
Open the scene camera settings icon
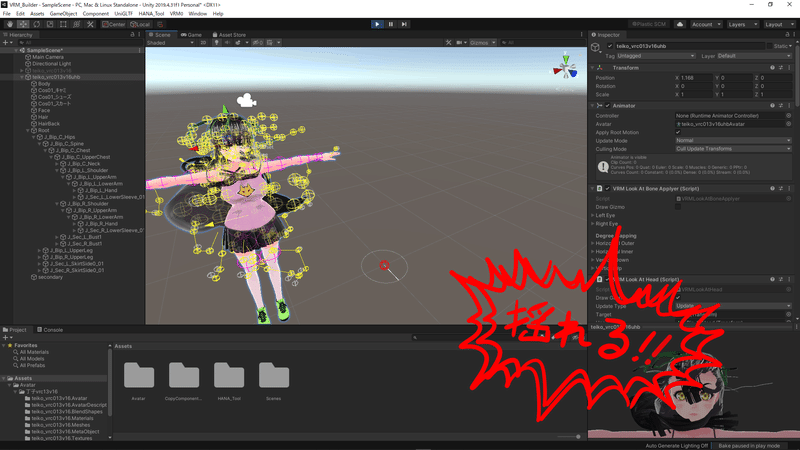pyautogui.click(x=459, y=42)
